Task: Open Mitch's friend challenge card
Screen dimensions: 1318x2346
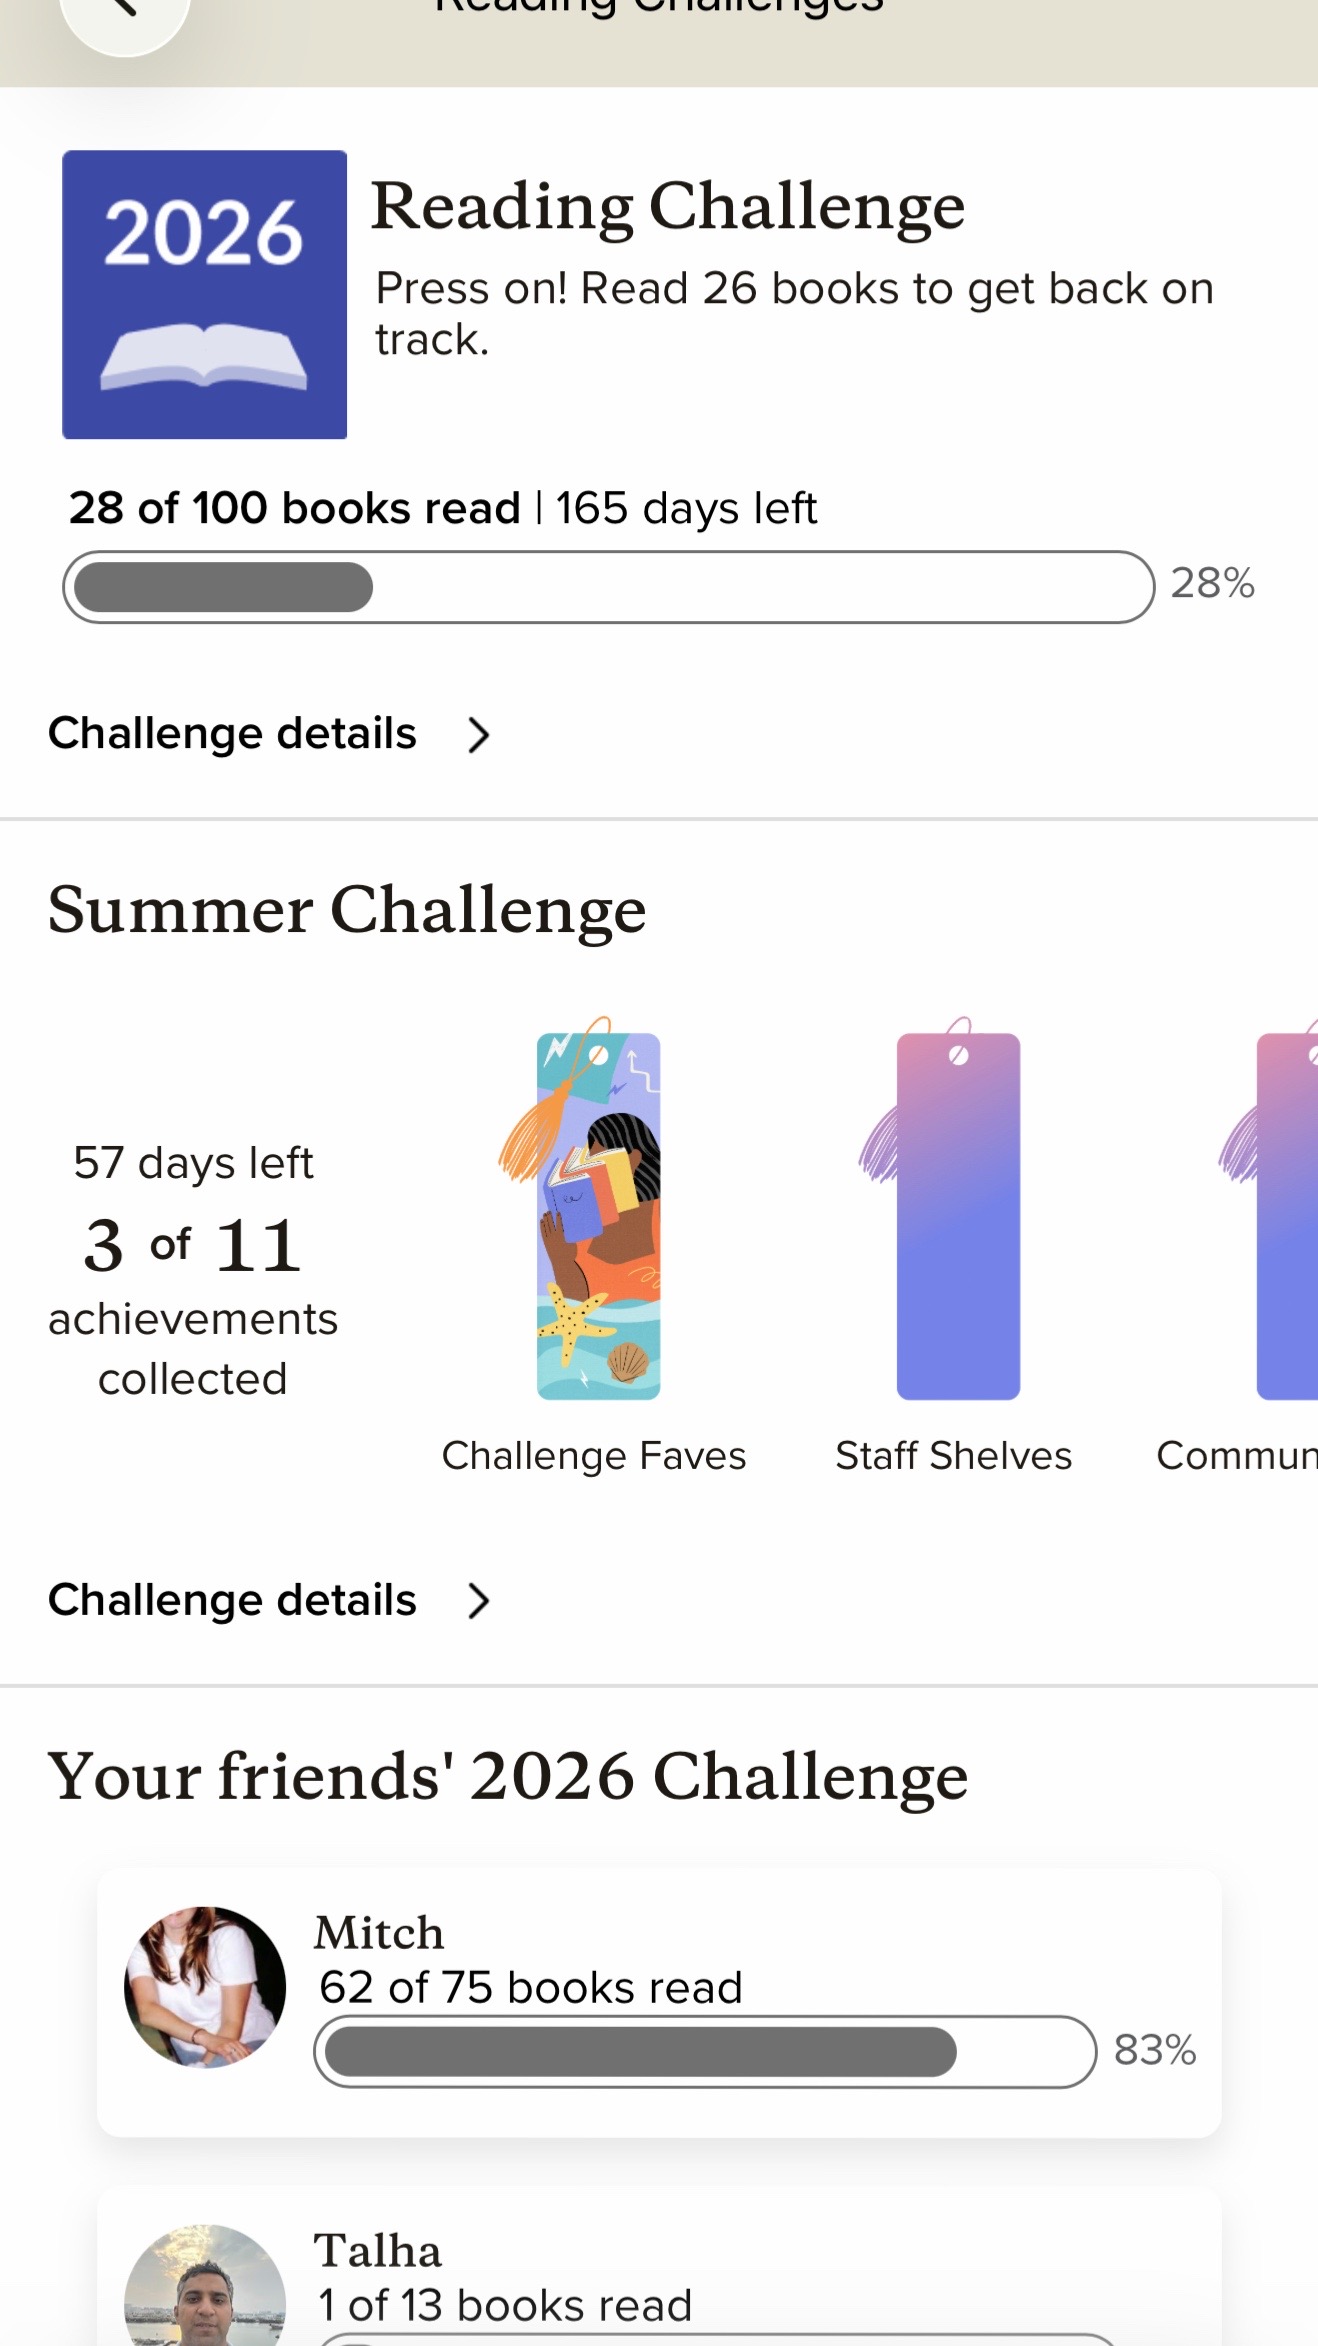Action: click(x=659, y=2003)
